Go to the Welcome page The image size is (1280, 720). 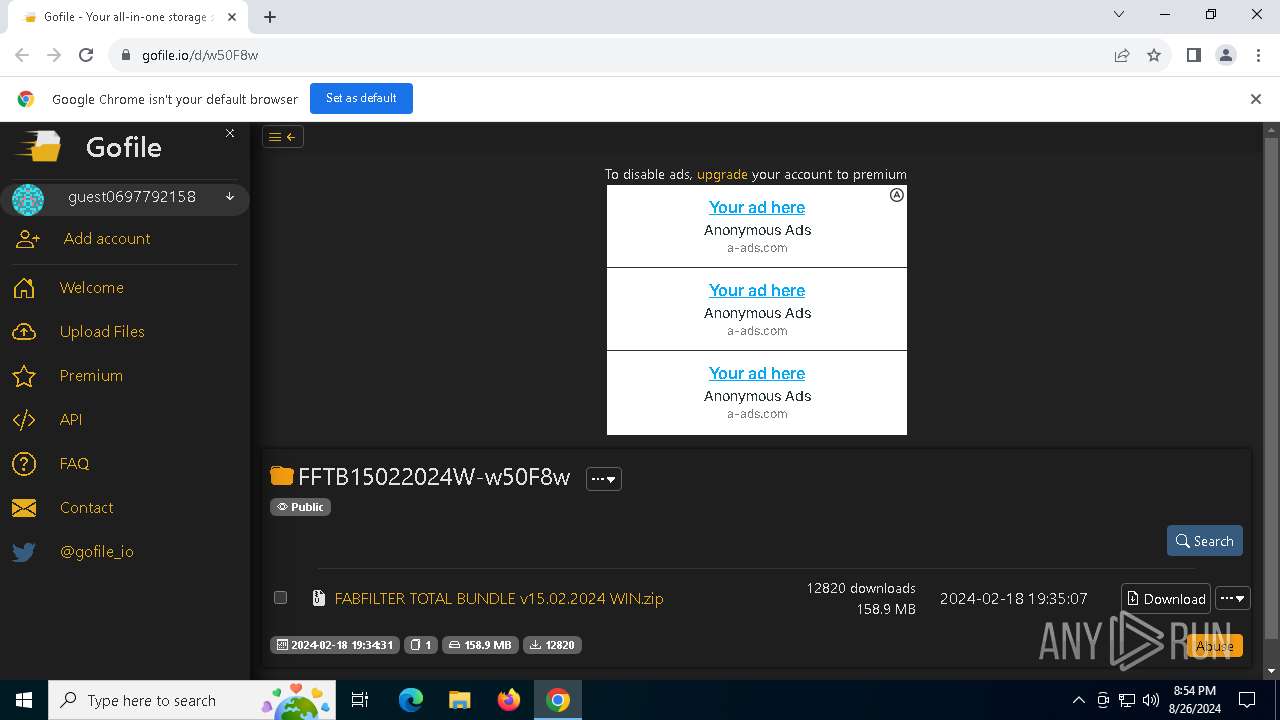tap(92, 288)
